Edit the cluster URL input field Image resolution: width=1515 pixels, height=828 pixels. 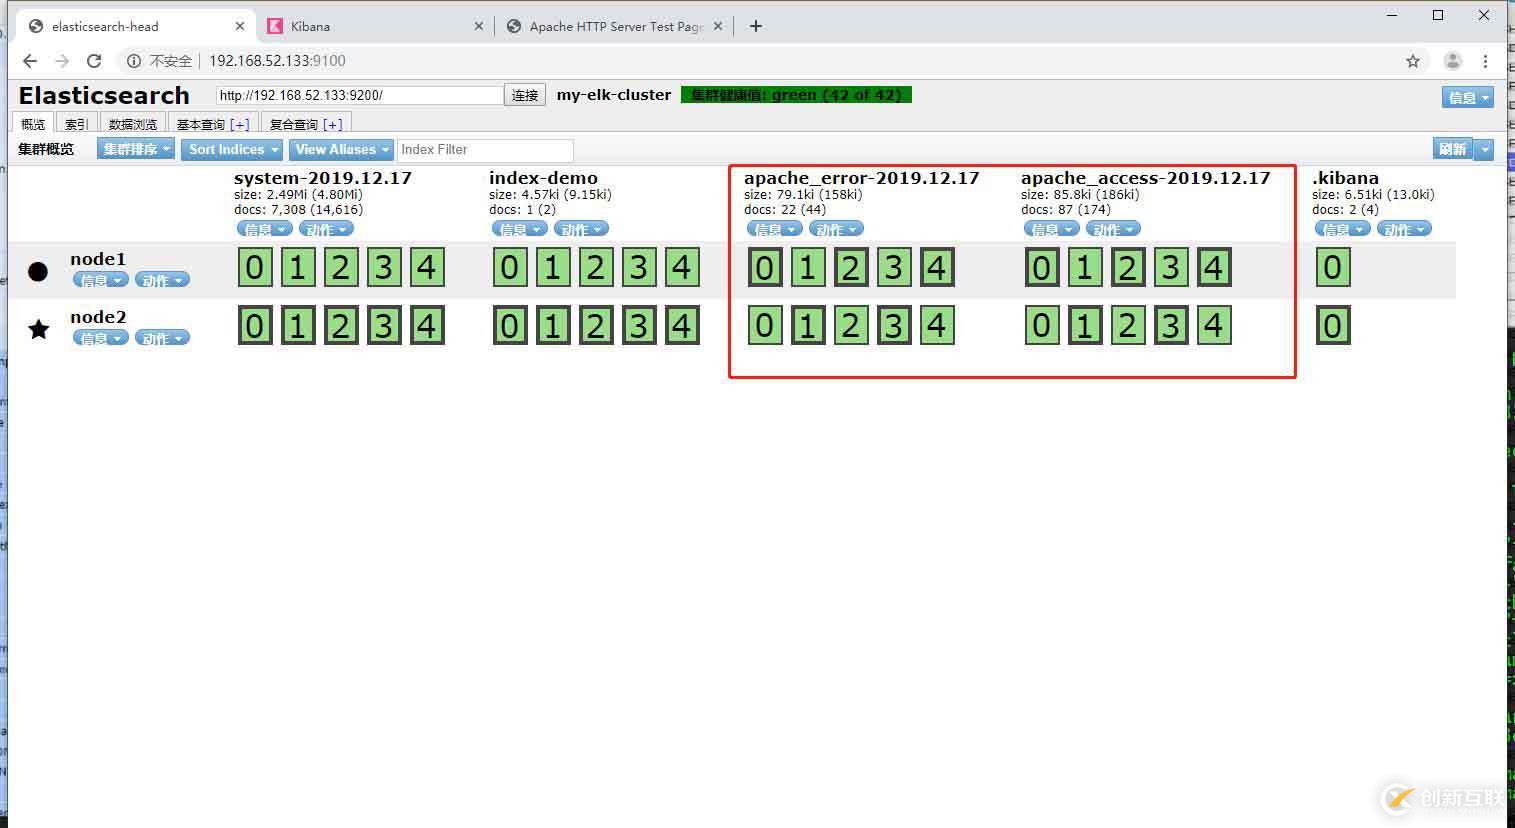click(x=360, y=95)
